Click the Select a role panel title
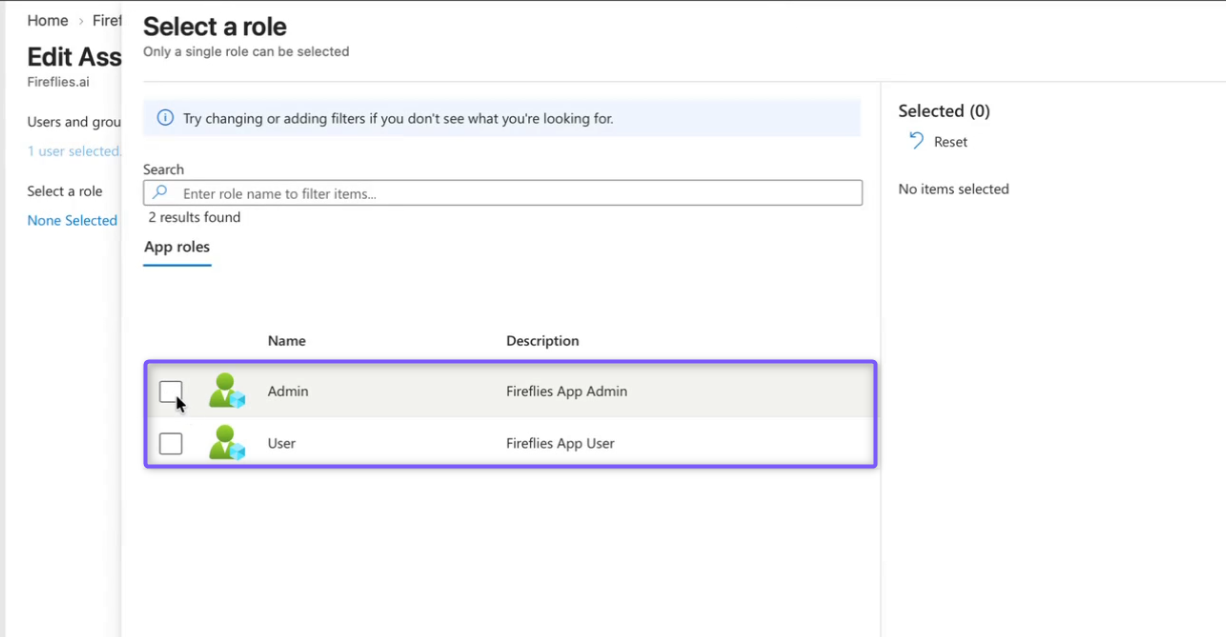 coord(215,27)
